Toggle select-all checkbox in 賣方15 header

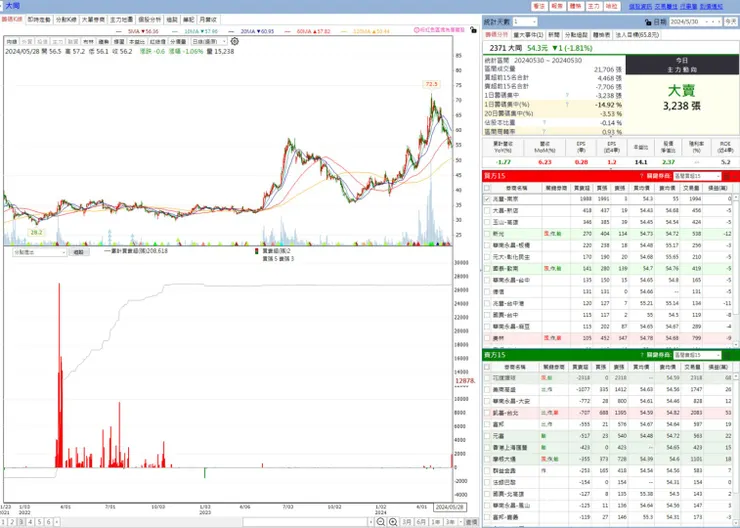tap(487, 367)
